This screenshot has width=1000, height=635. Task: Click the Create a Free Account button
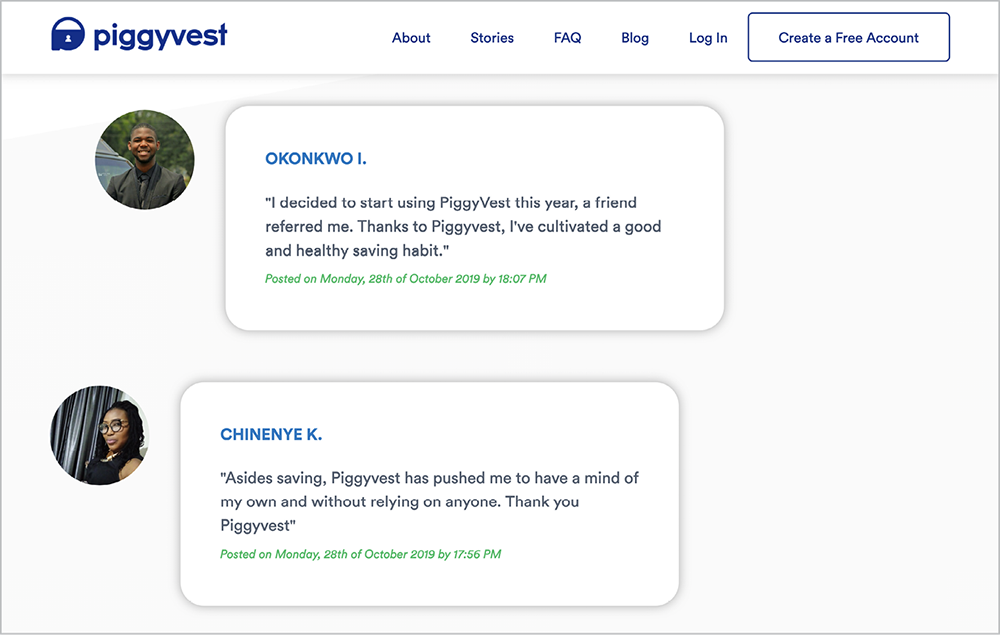point(848,36)
